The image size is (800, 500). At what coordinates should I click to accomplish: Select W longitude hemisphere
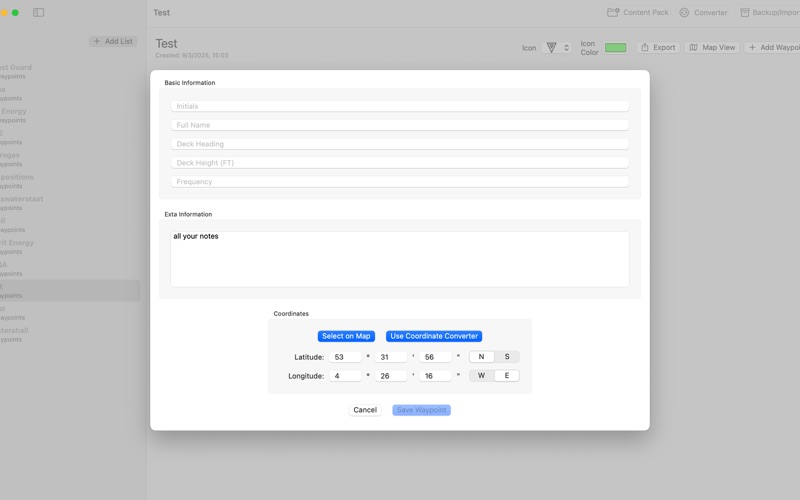tap(482, 376)
